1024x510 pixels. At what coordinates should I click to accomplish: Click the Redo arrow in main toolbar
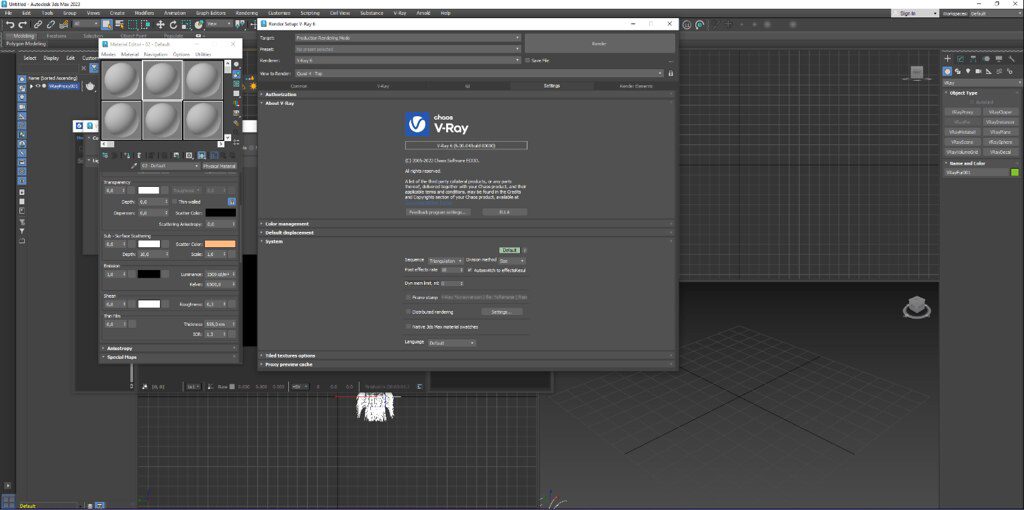pyautogui.click(x=23, y=24)
